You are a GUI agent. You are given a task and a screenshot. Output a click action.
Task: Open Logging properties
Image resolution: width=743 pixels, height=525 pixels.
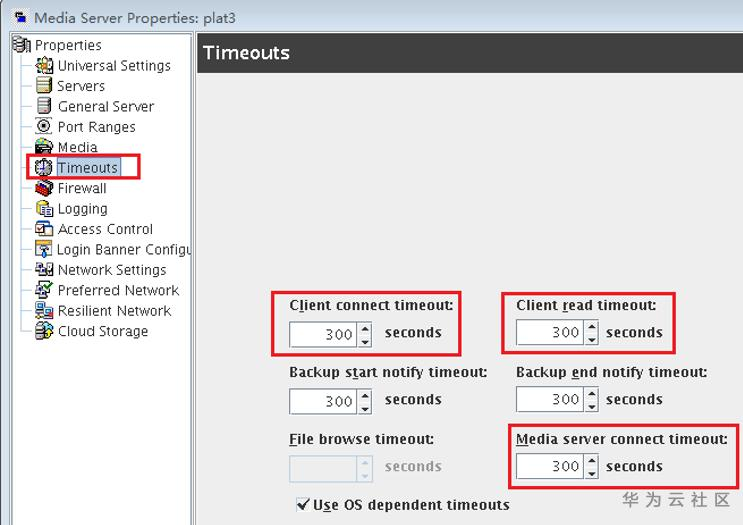[82, 209]
